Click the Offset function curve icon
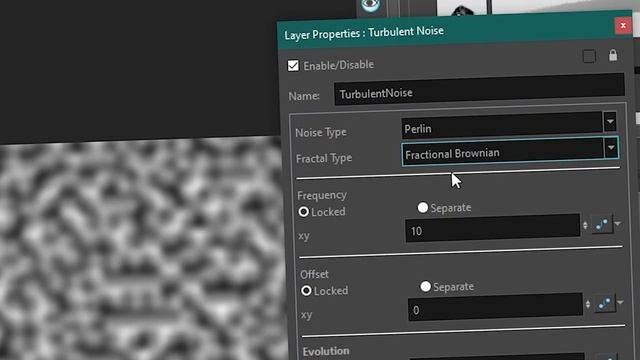640x360 pixels. [x=605, y=303]
